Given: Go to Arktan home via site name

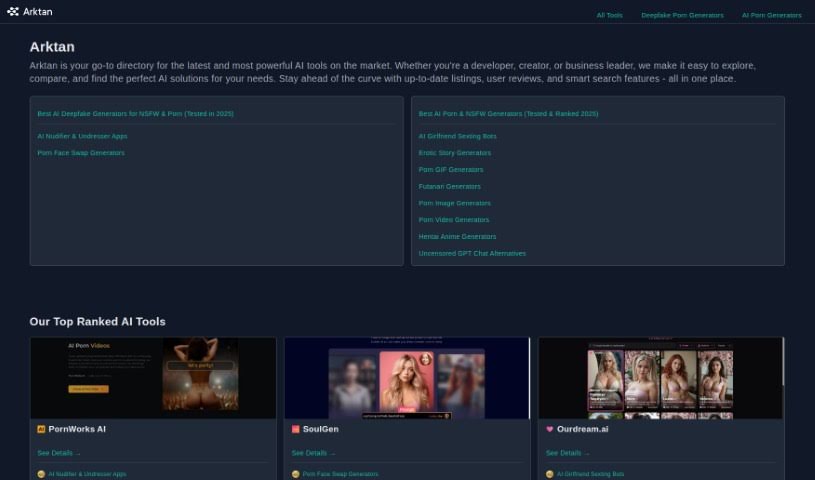Looking at the screenshot, I should [x=38, y=12].
